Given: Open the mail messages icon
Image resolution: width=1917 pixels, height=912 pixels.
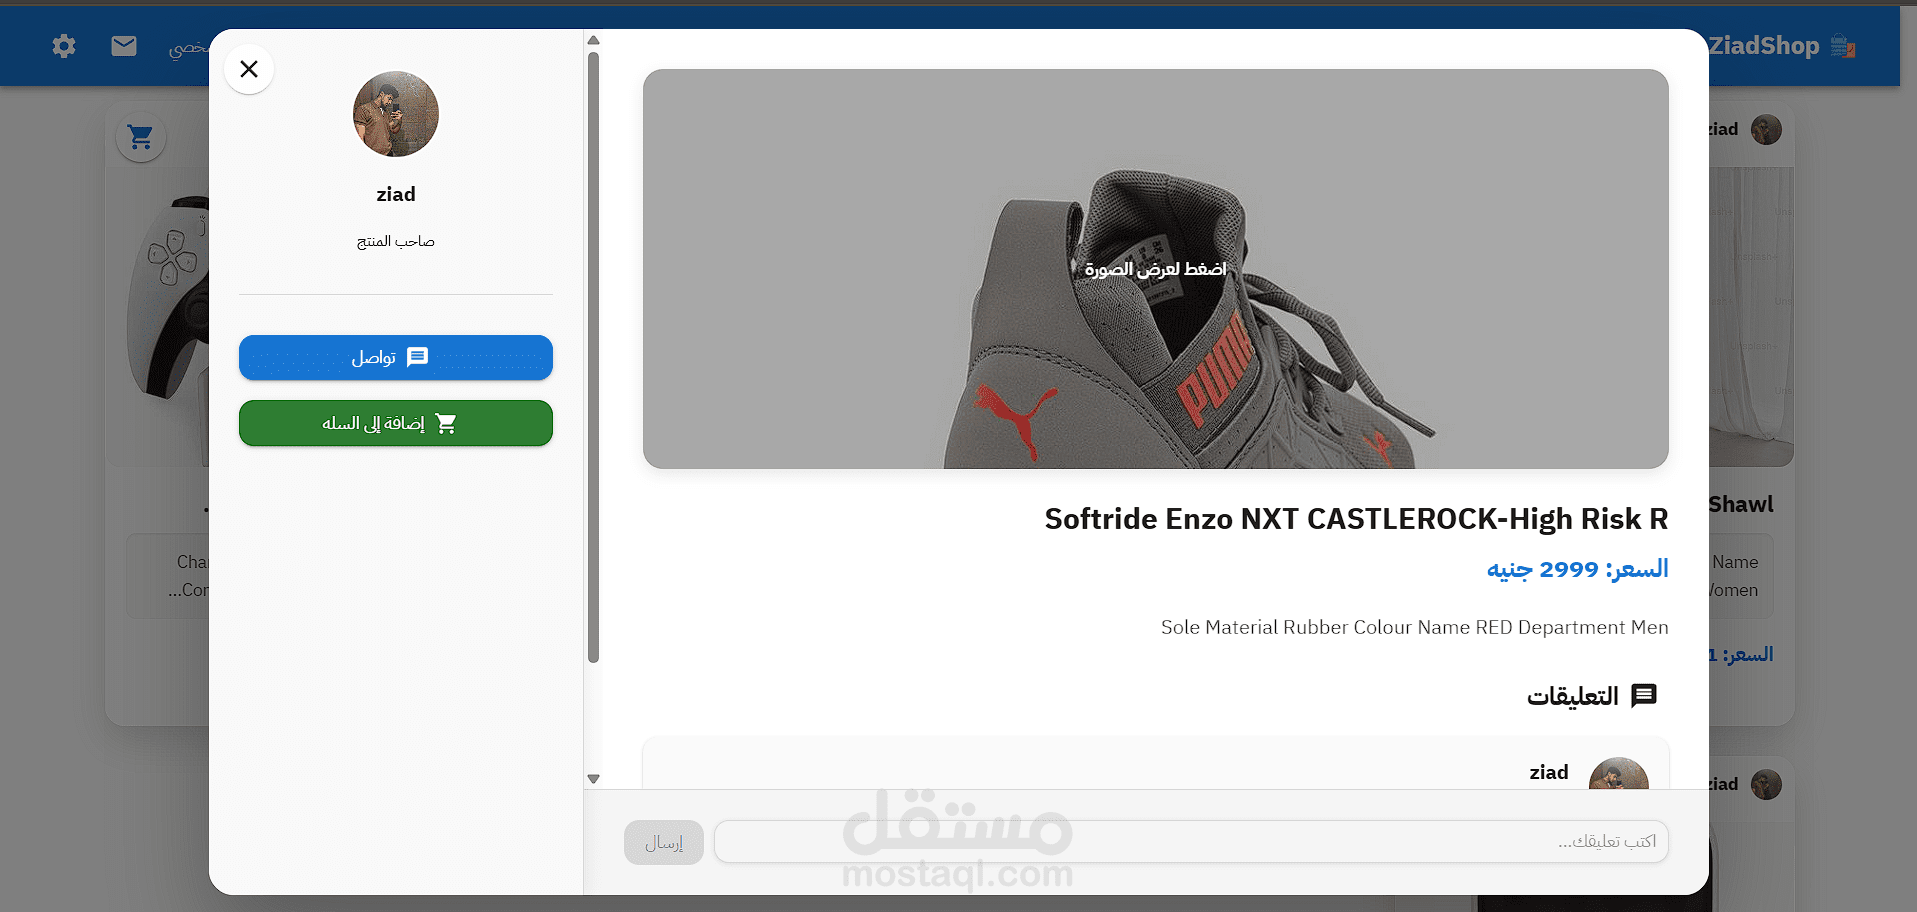Looking at the screenshot, I should click(x=124, y=46).
